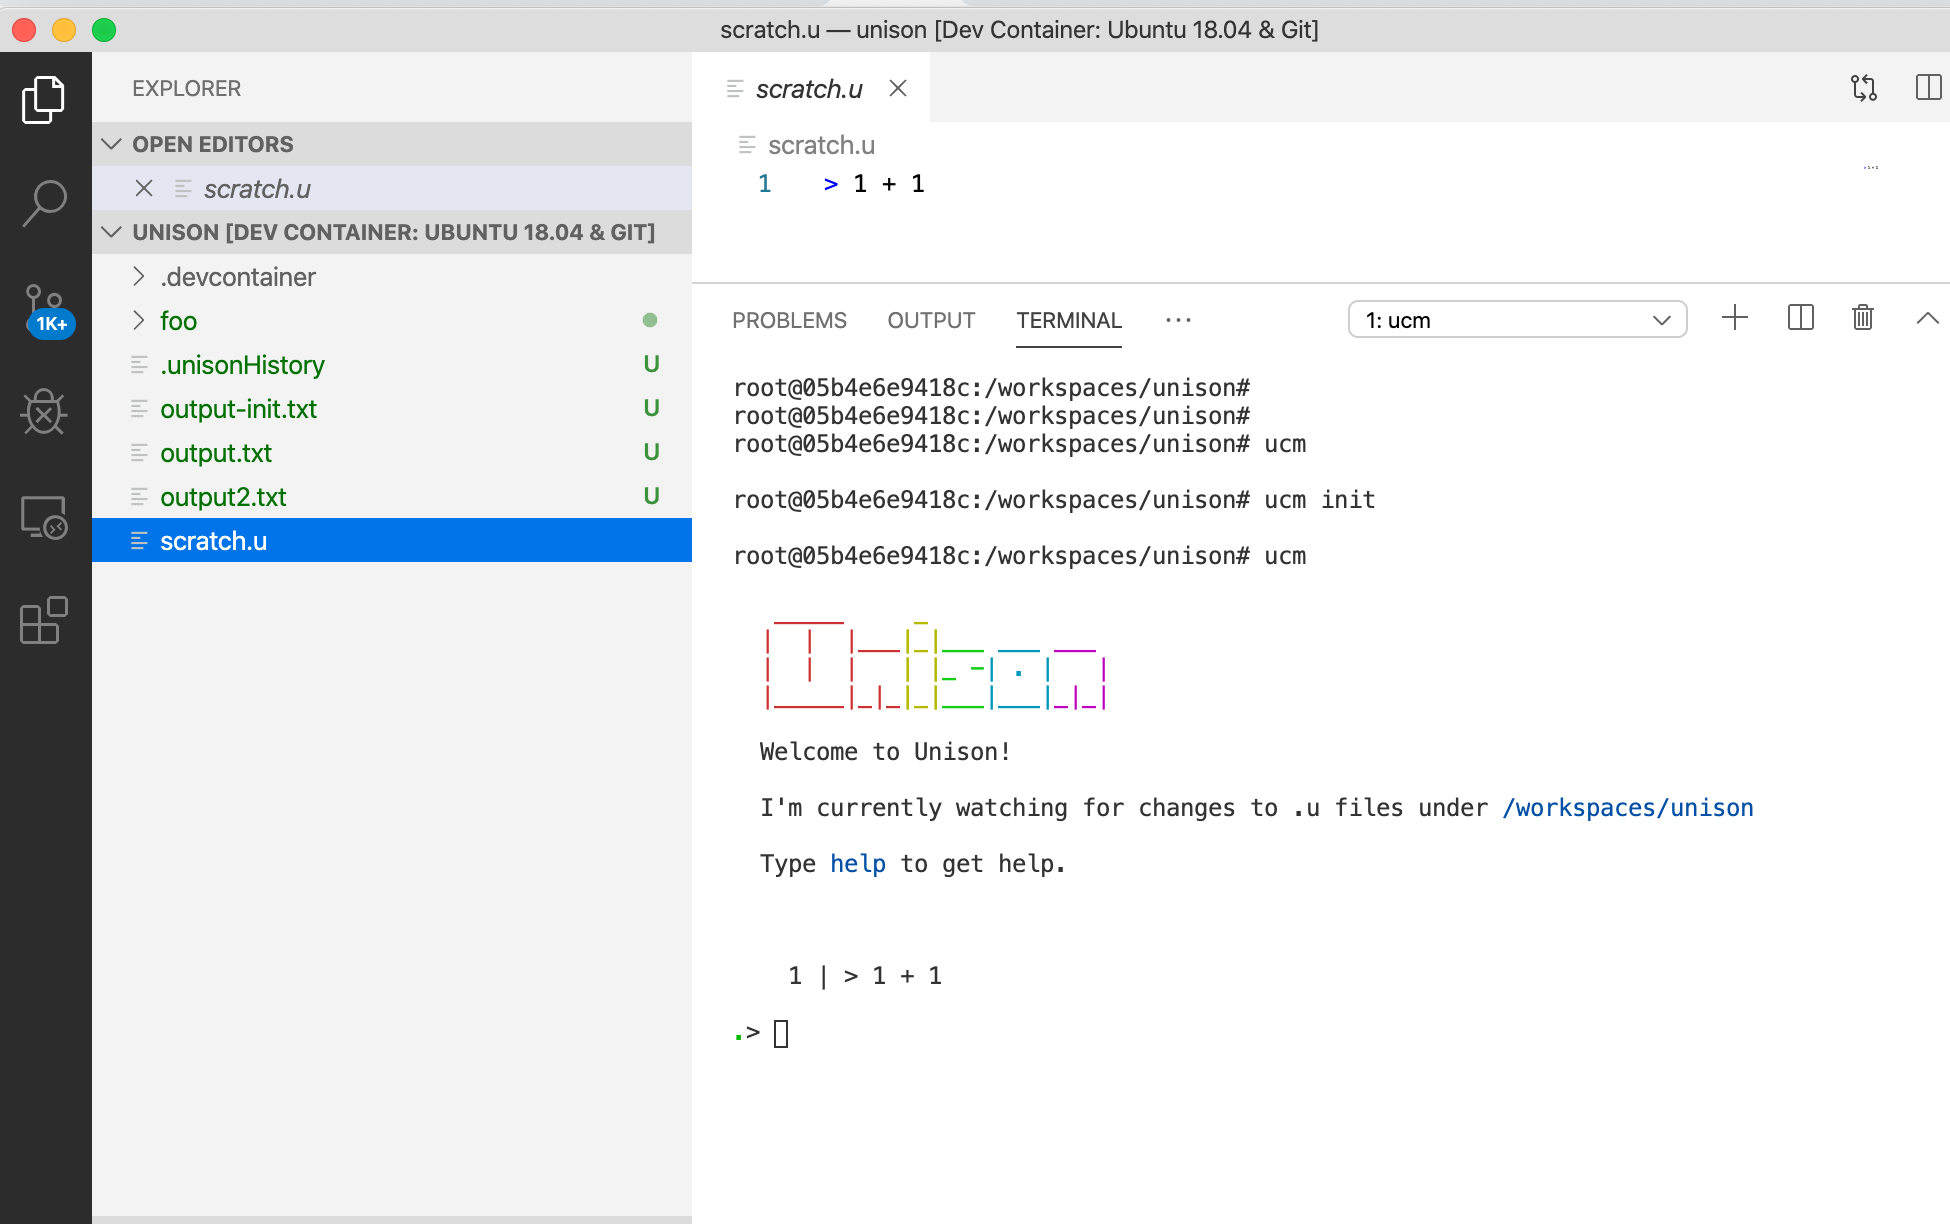Screen dimensions: 1950x1224
Task: Toggle panel maximize with the chevron icon
Action: [1928, 318]
